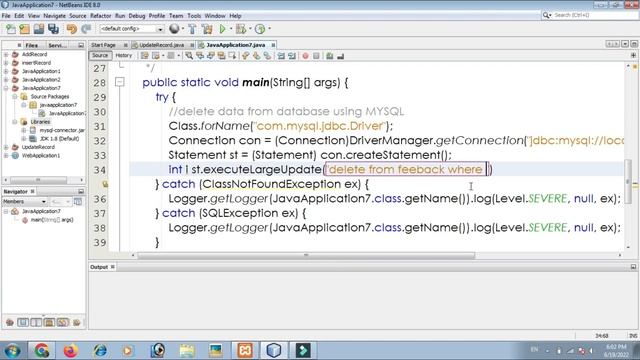
Task: Switch to the UpdateRecord.java tab
Action: [162, 45]
